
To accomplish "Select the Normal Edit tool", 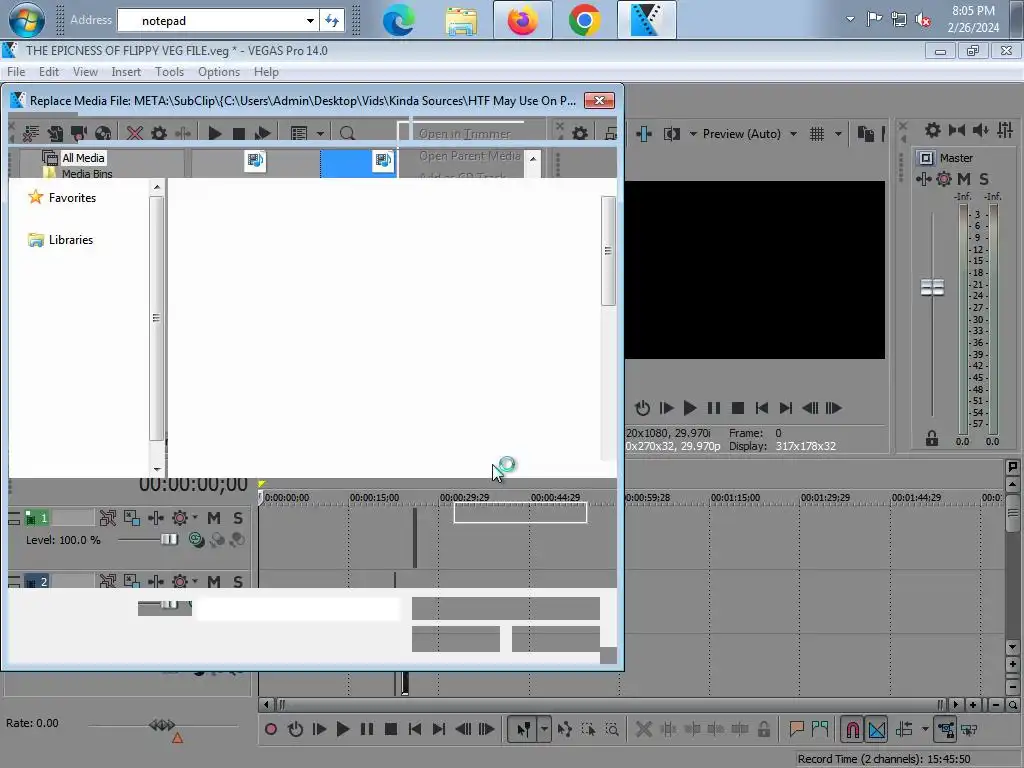I will (x=523, y=729).
